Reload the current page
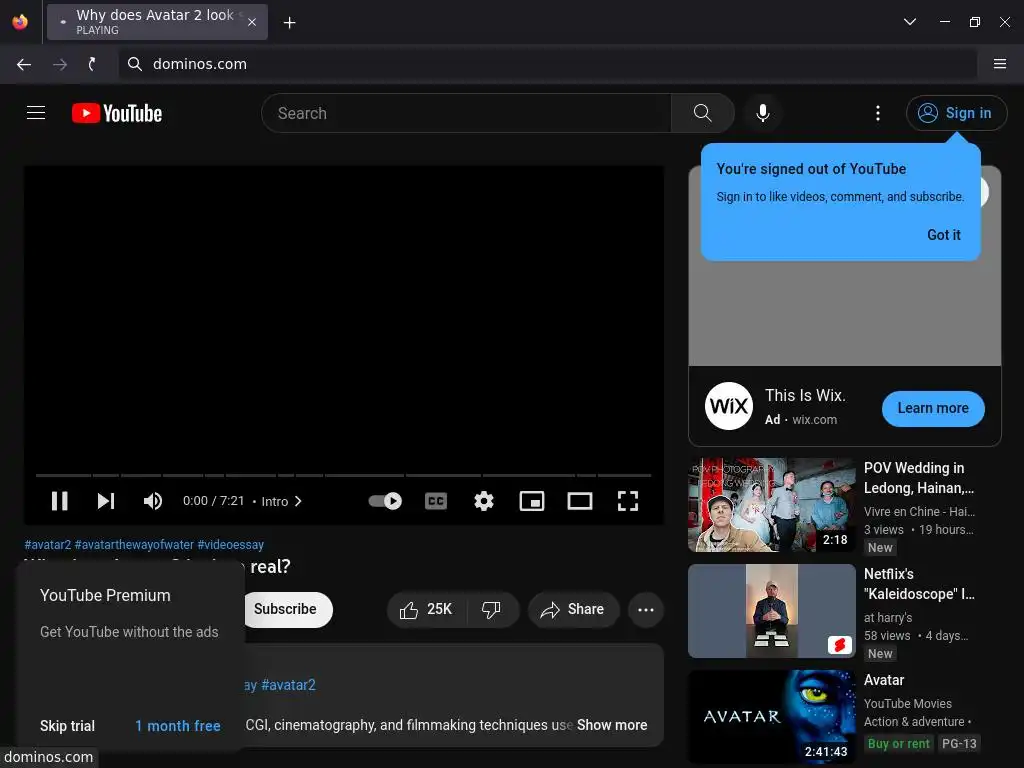This screenshot has width=1024, height=768. (92, 64)
